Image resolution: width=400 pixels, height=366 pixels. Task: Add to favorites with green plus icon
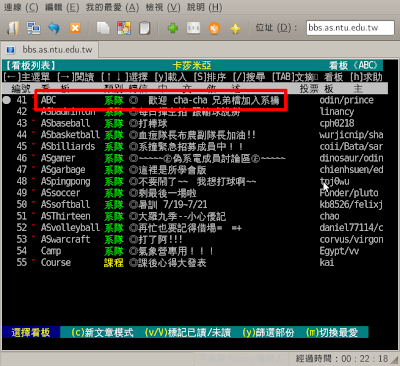click(x=173, y=28)
